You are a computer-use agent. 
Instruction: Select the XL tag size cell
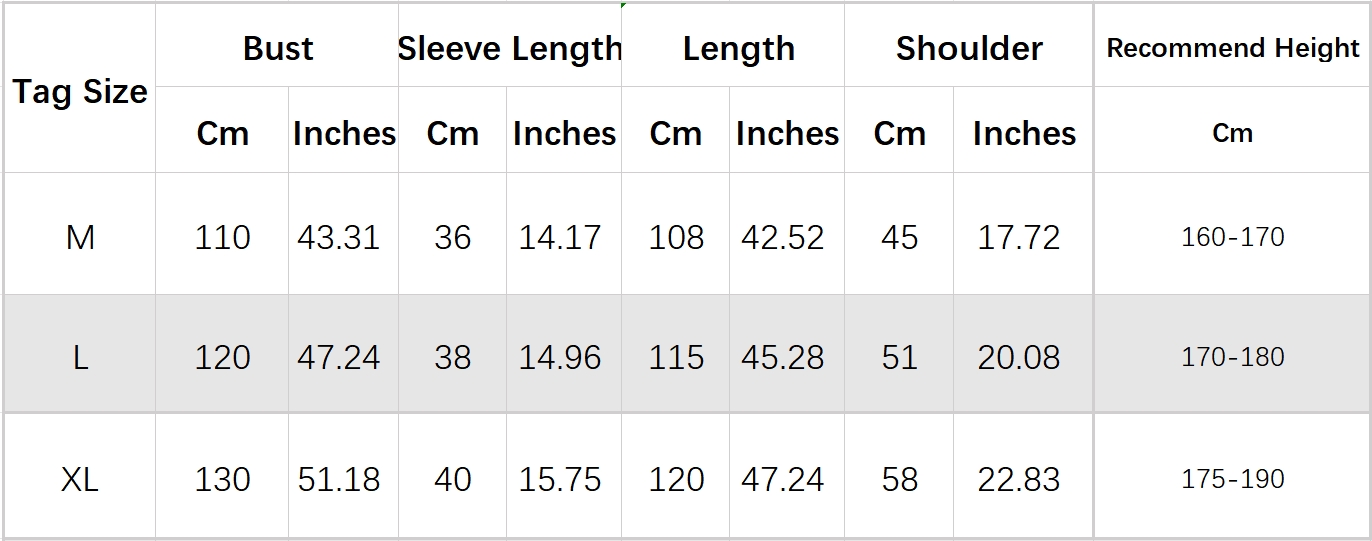click(80, 480)
